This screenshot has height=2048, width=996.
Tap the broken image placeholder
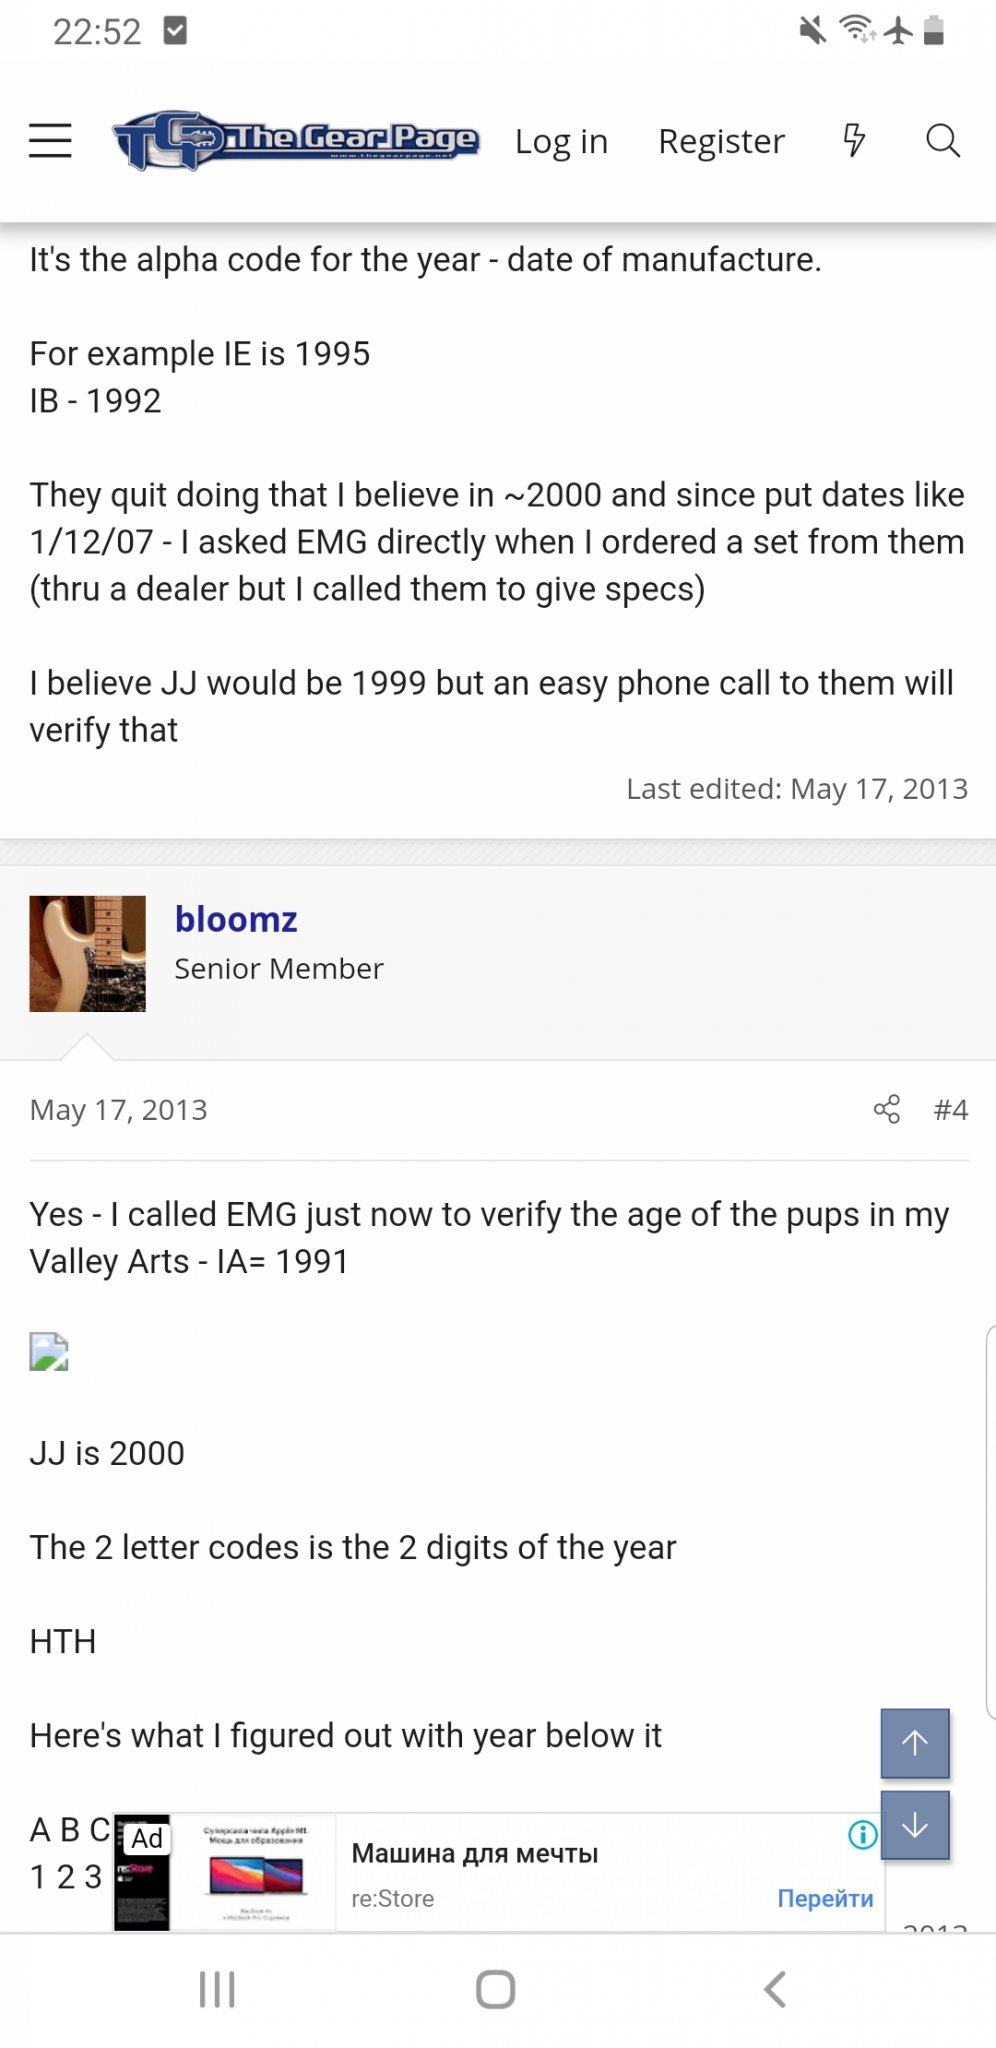(49, 1351)
